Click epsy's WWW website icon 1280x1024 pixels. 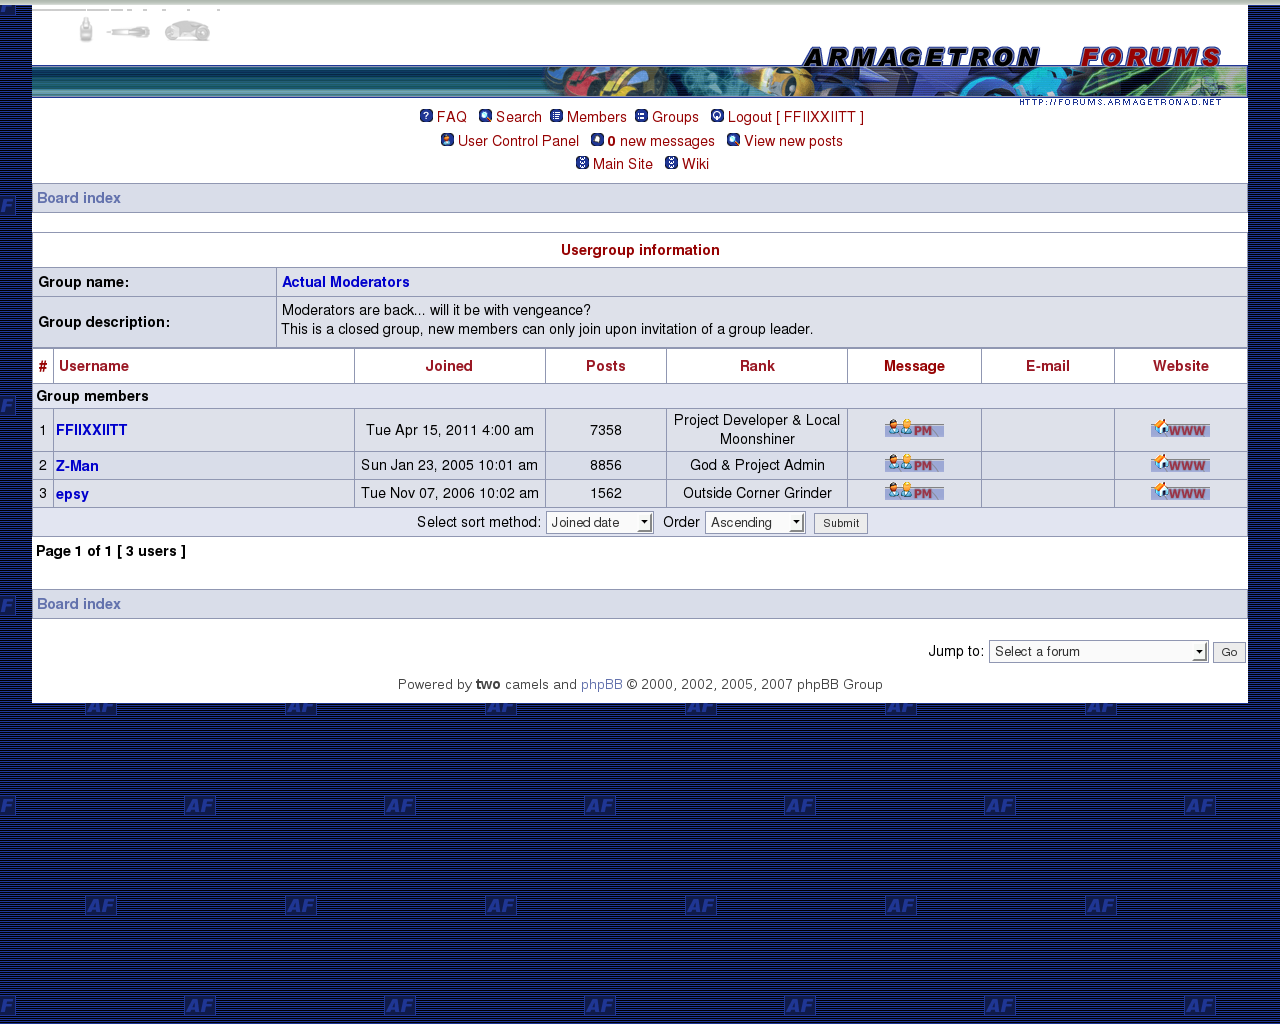(1180, 492)
